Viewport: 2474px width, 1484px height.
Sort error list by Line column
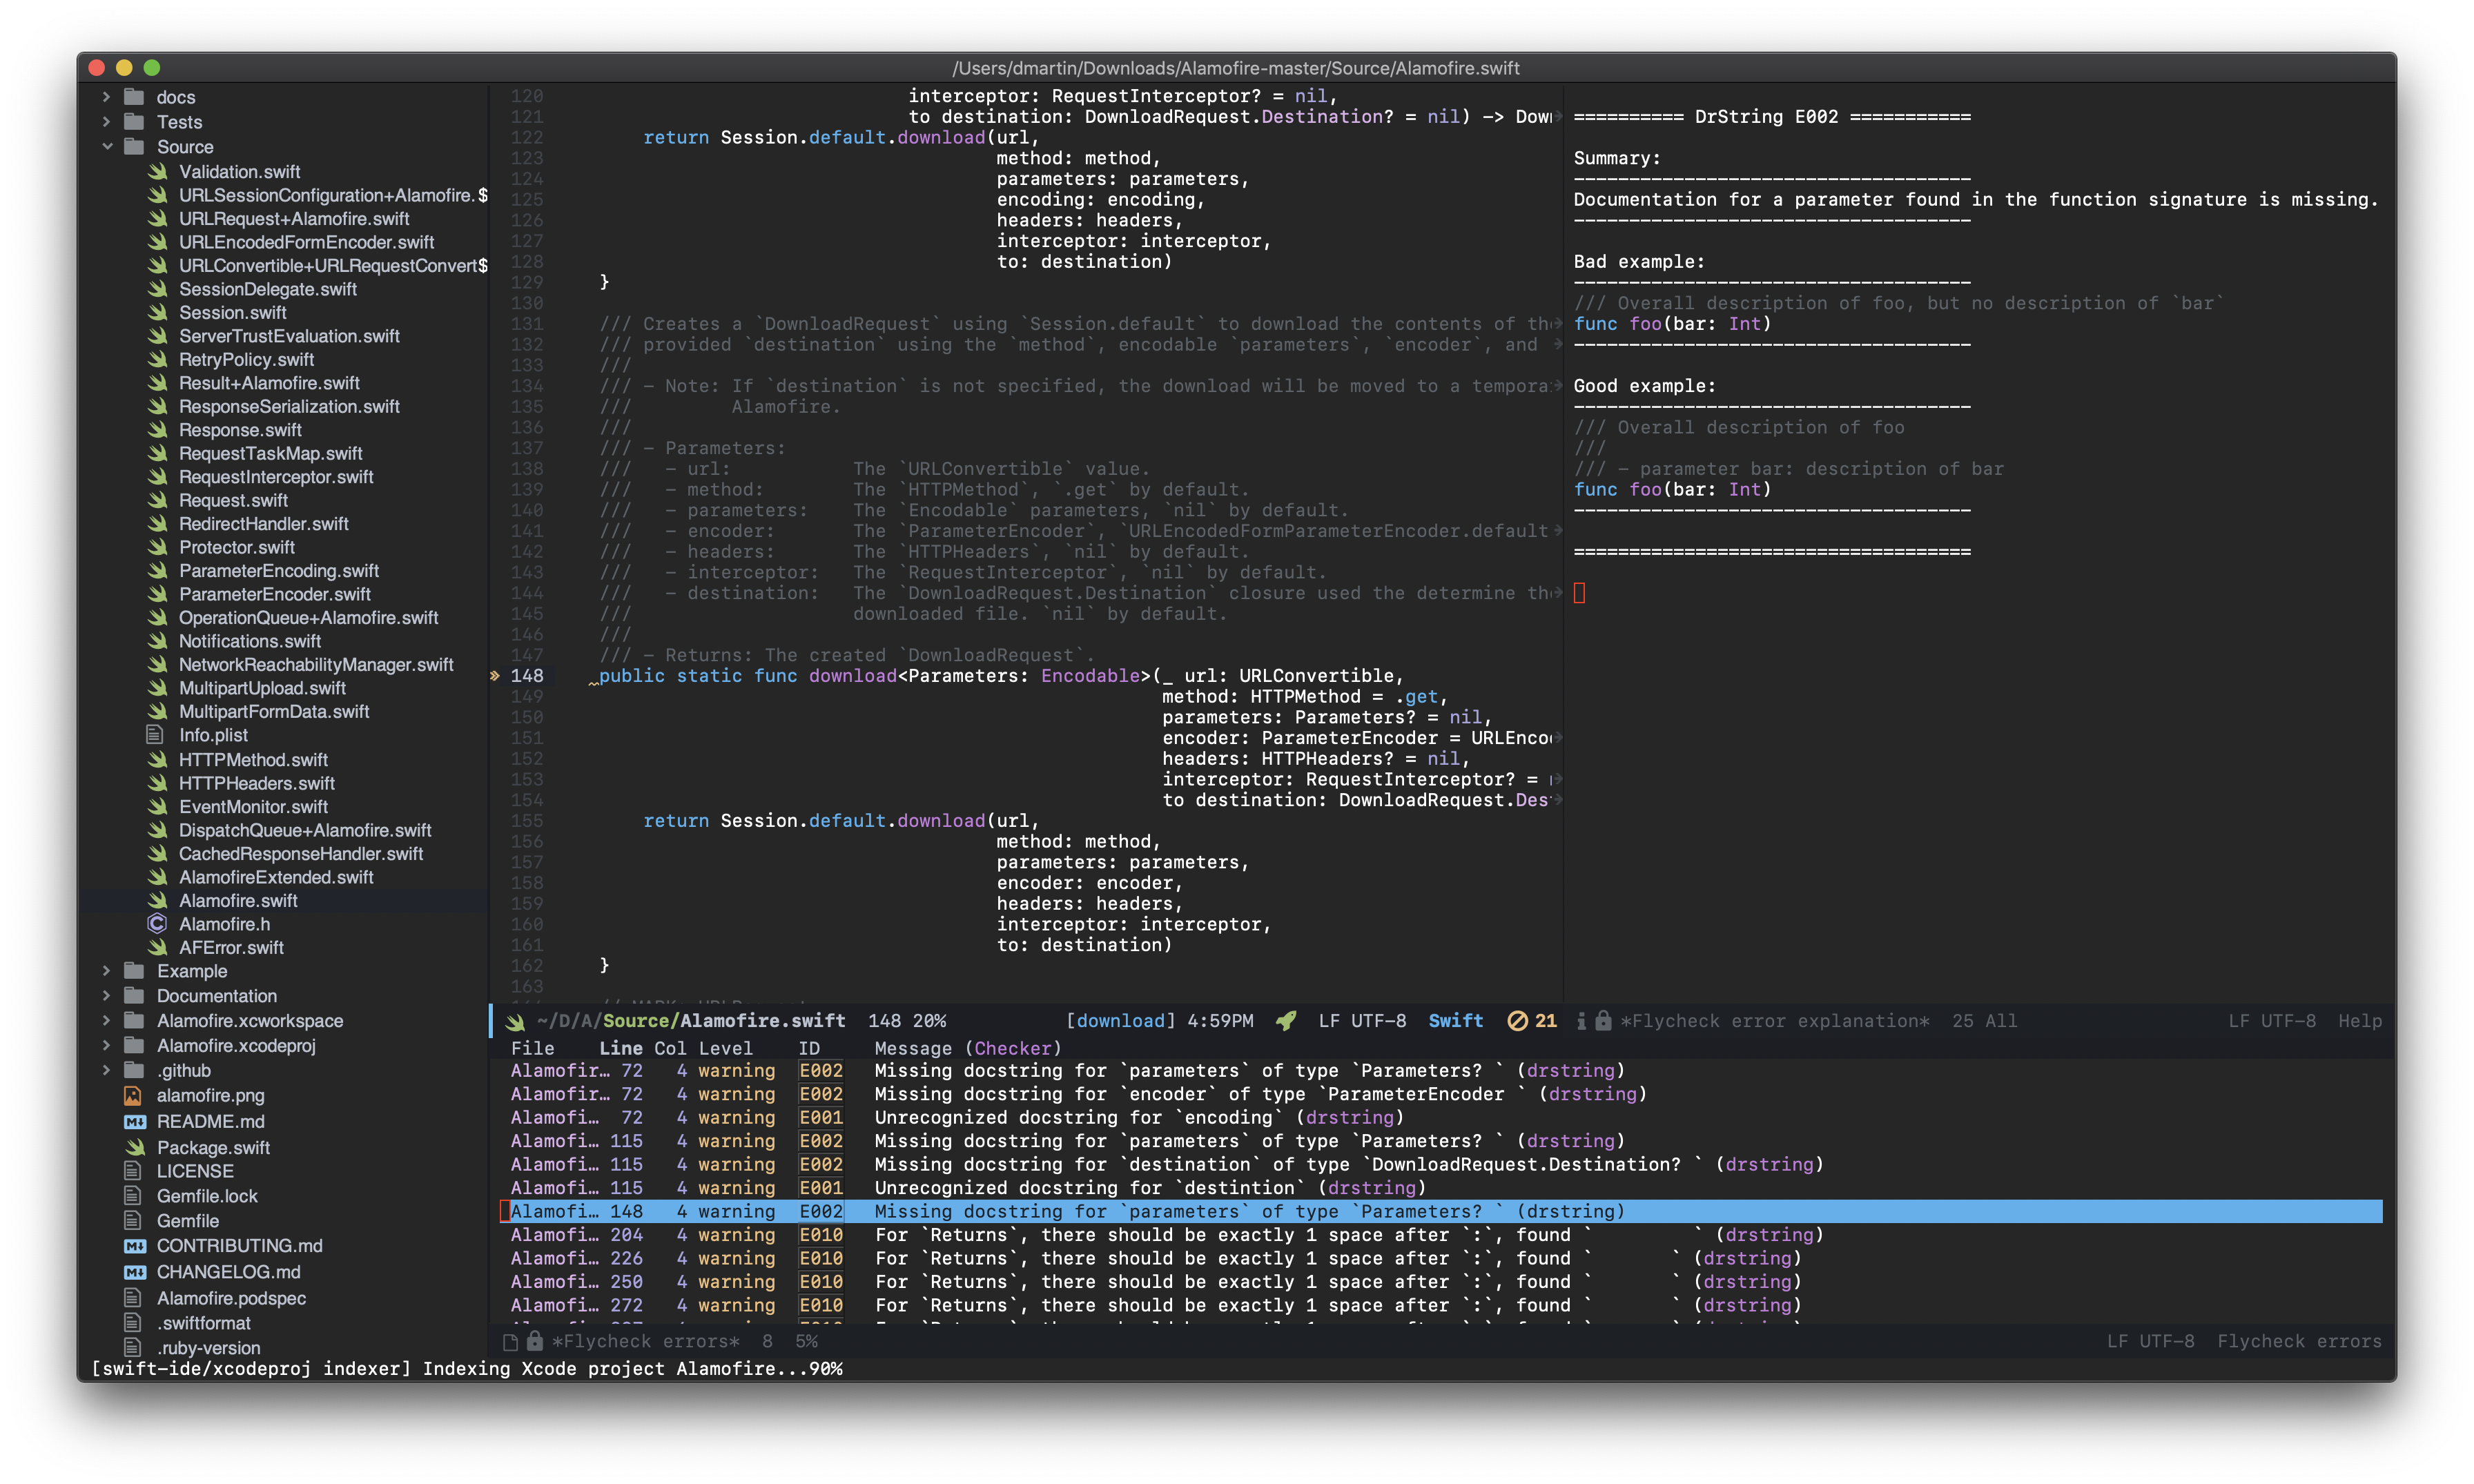coord(620,1048)
